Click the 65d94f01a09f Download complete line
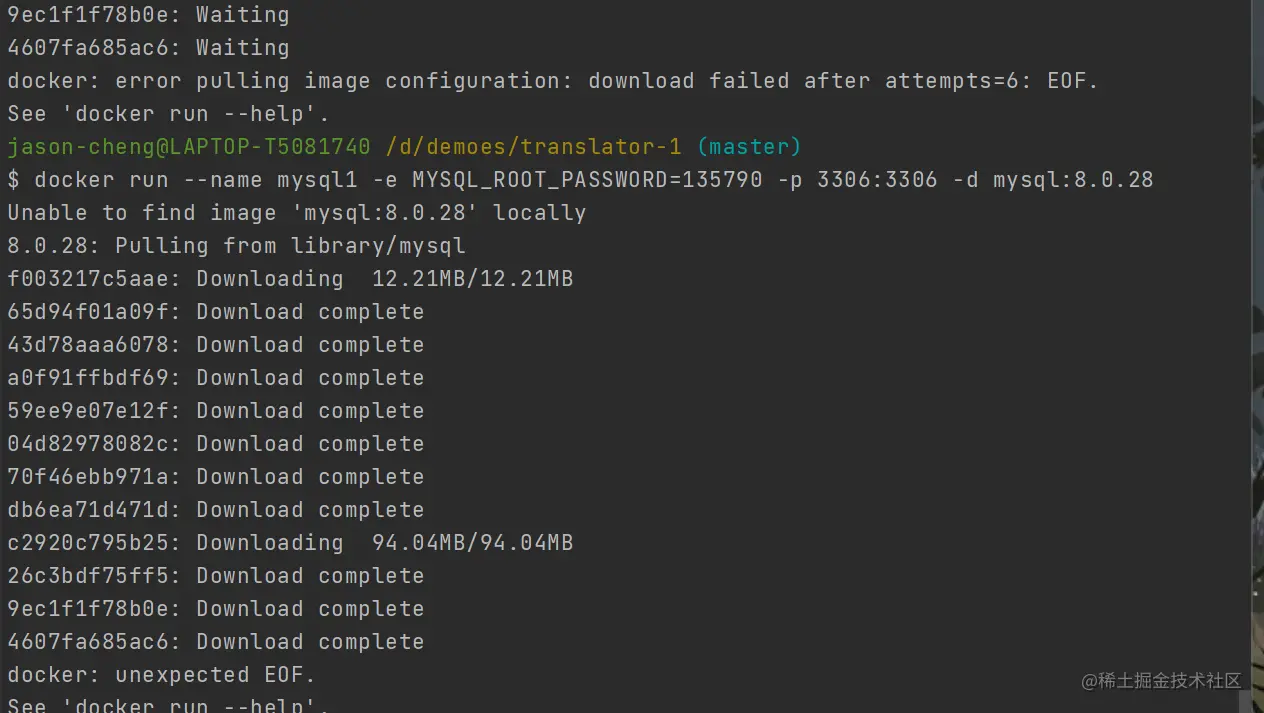Image resolution: width=1264 pixels, height=713 pixels. pyautogui.click(x=215, y=312)
